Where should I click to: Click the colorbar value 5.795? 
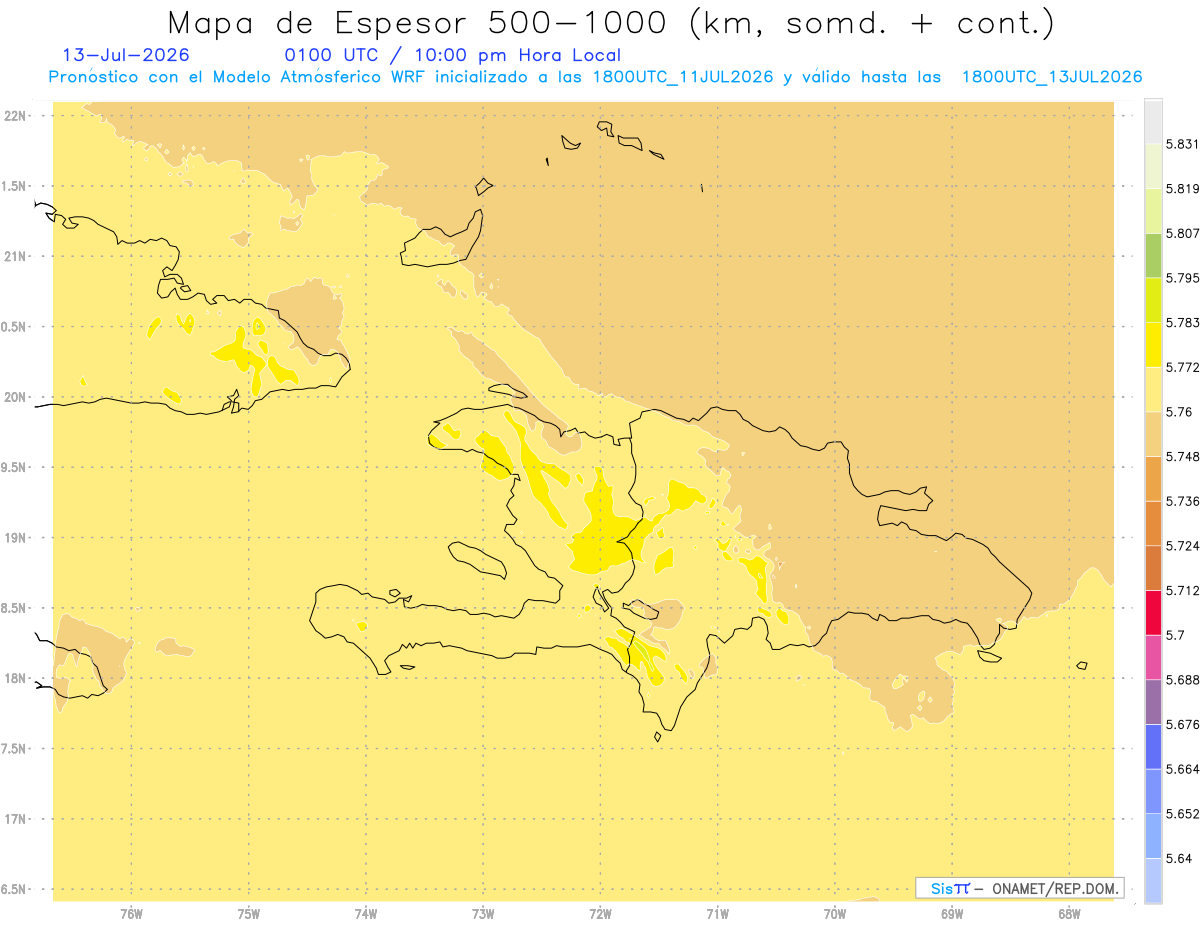click(x=1183, y=278)
